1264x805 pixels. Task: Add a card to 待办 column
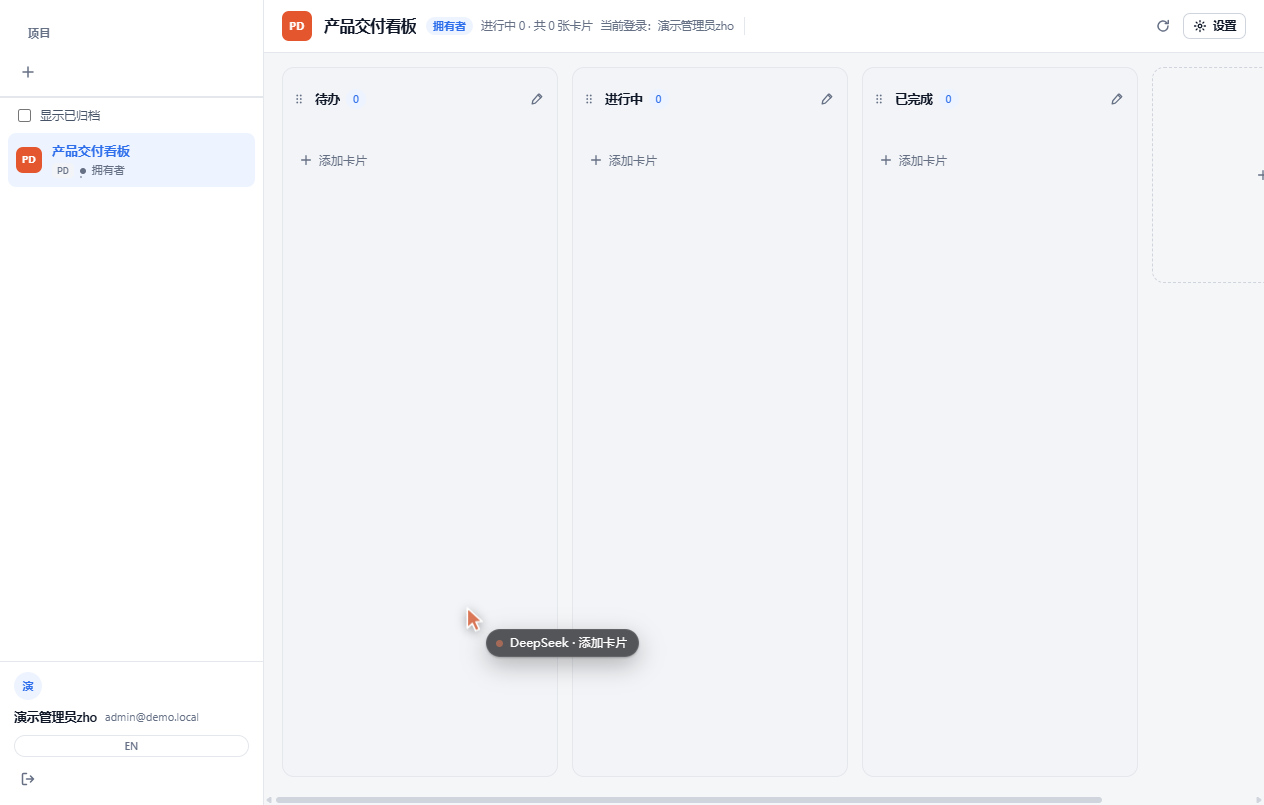click(334, 160)
